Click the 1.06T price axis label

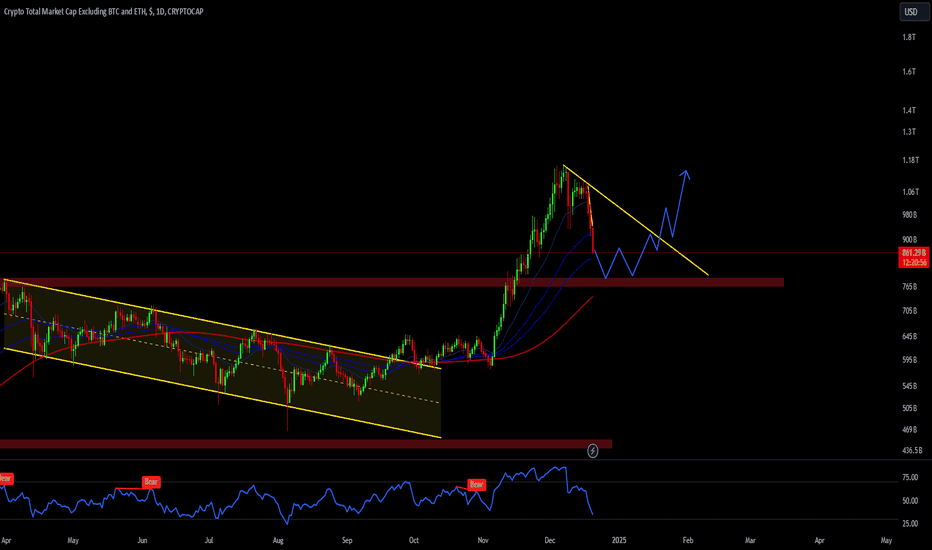tap(911, 191)
